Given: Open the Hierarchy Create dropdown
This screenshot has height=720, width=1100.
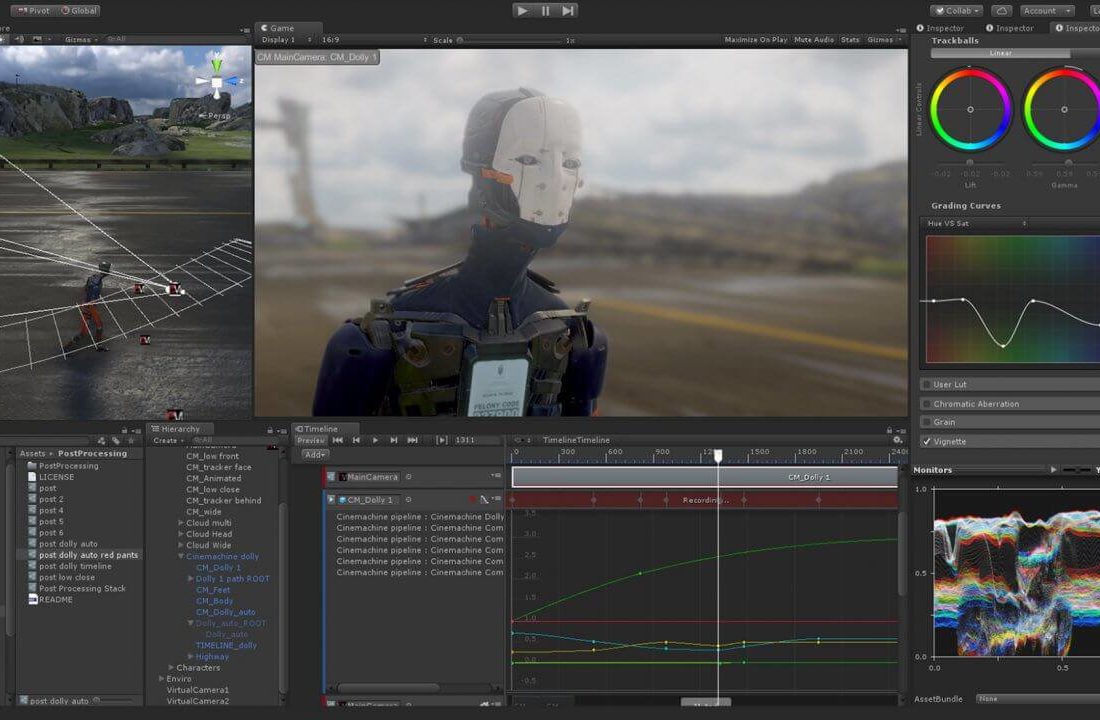Looking at the screenshot, I should click(168, 441).
